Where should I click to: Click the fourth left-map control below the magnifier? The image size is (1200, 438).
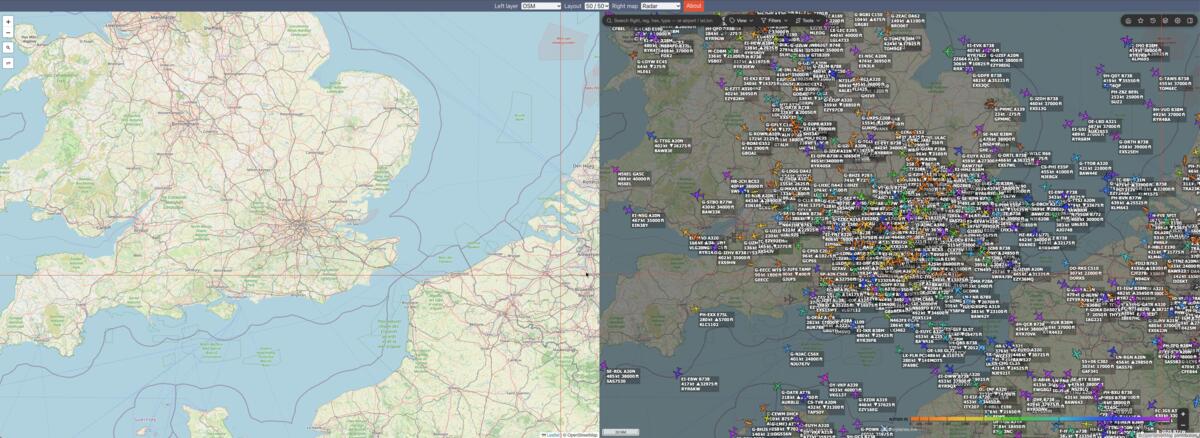[x=8, y=63]
